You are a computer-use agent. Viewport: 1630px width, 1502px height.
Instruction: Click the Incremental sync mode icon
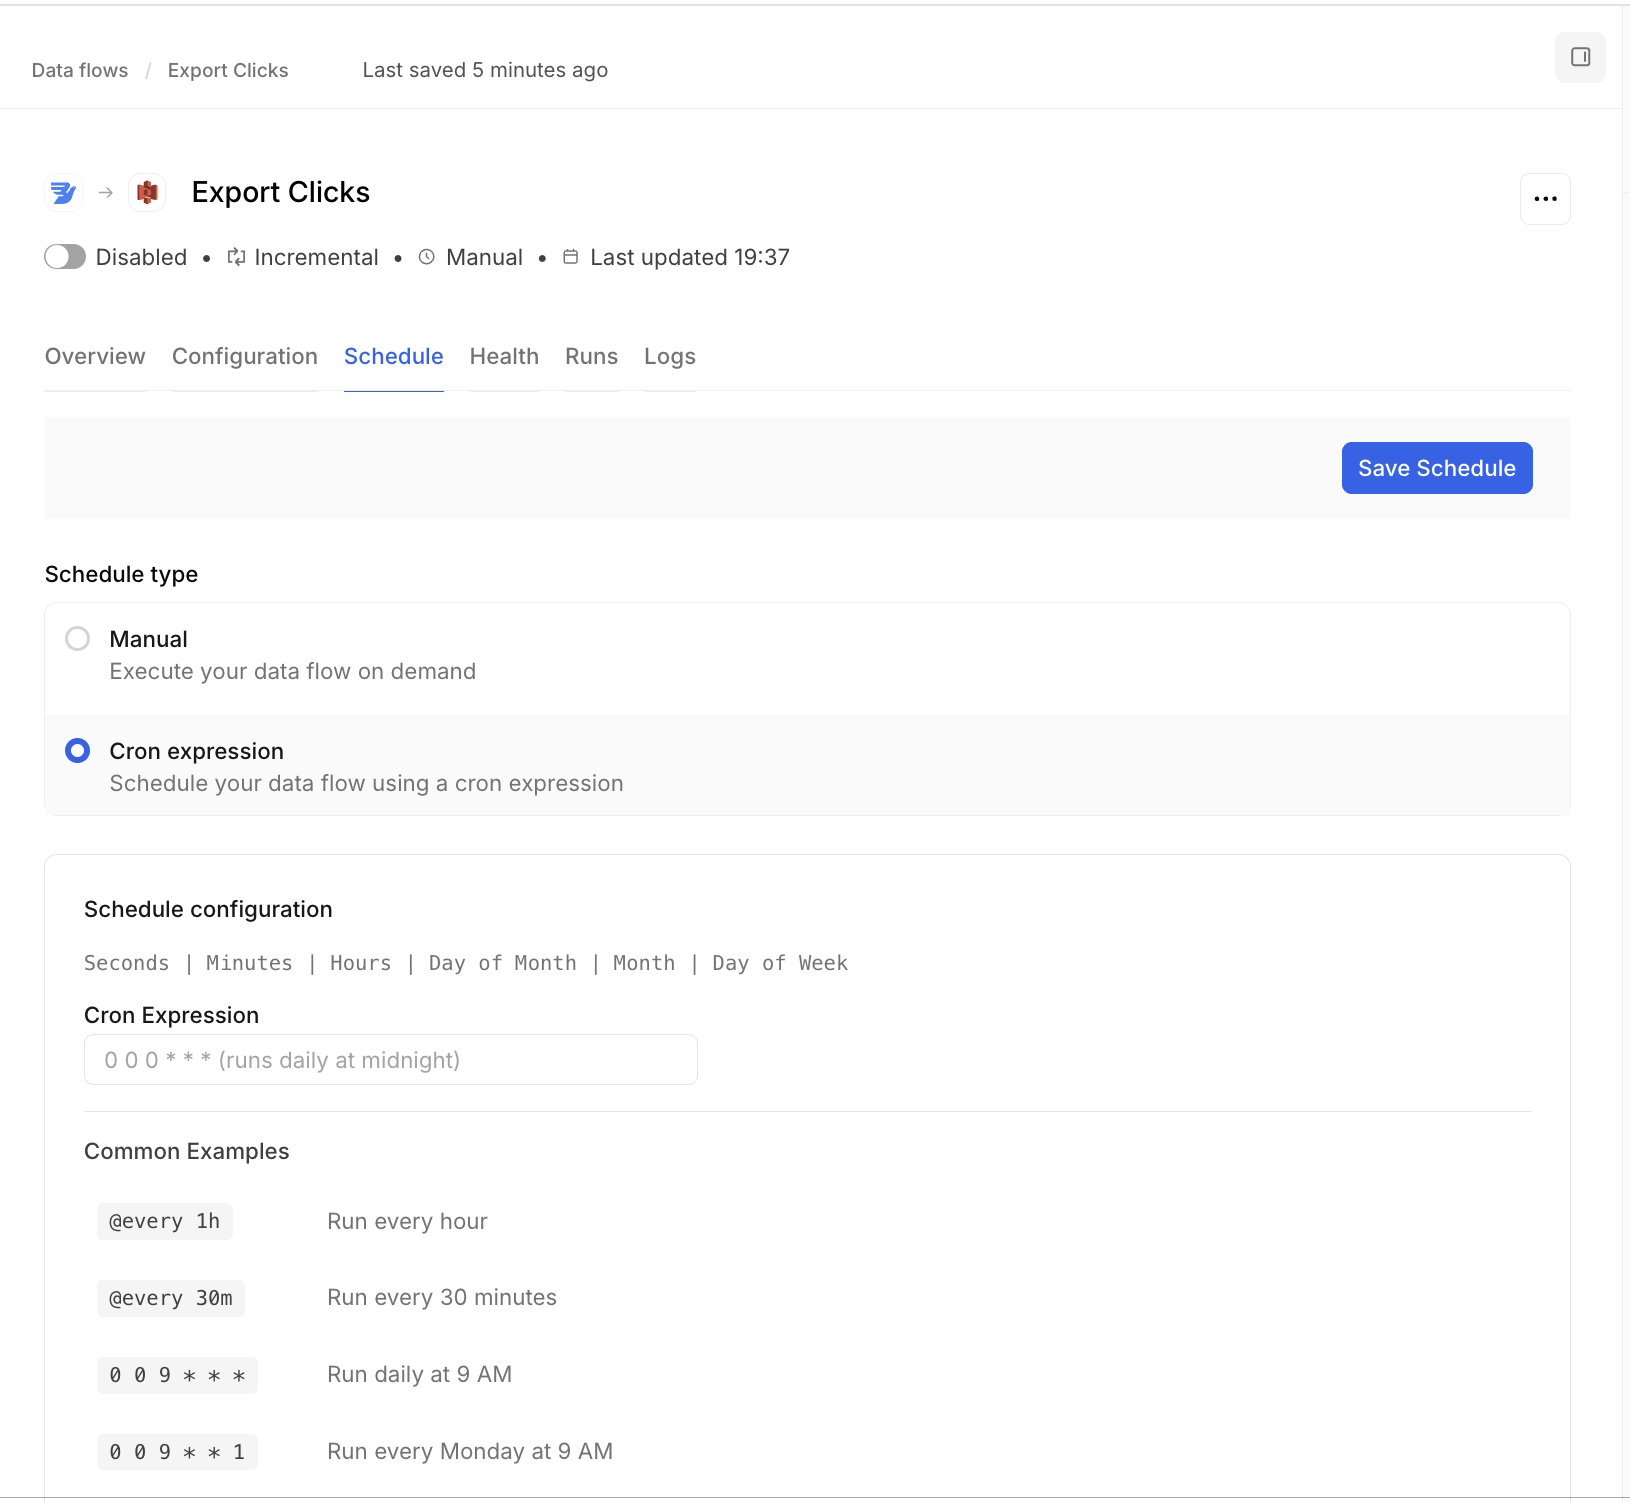click(x=236, y=257)
